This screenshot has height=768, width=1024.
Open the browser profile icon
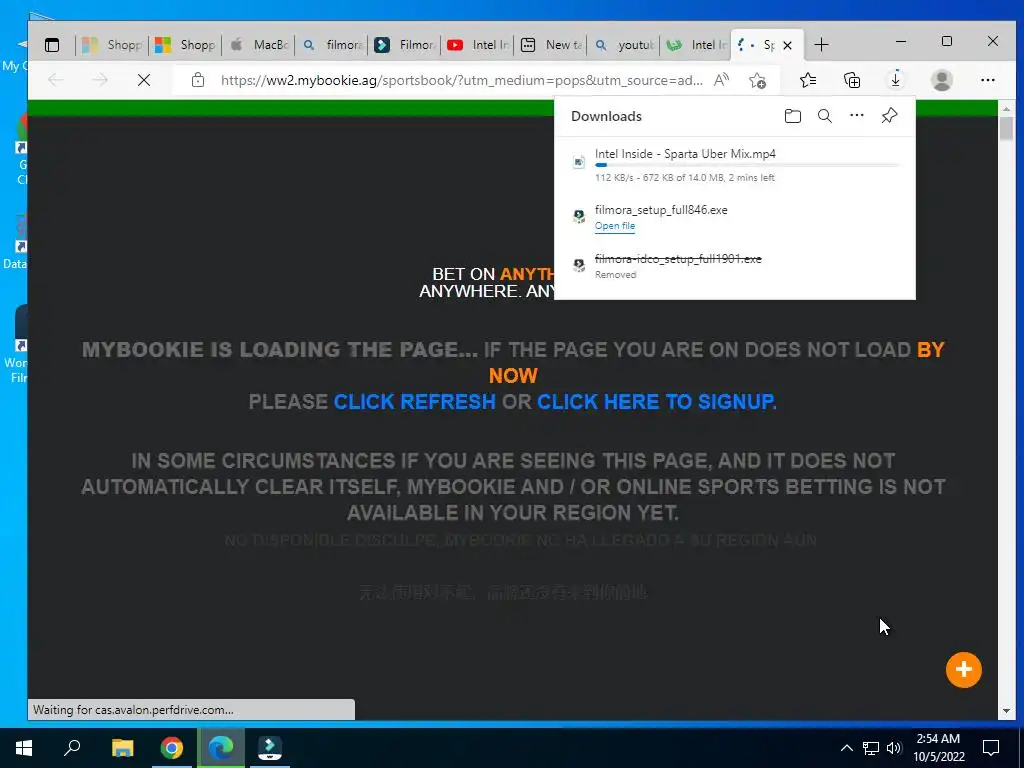tap(942, 80)
